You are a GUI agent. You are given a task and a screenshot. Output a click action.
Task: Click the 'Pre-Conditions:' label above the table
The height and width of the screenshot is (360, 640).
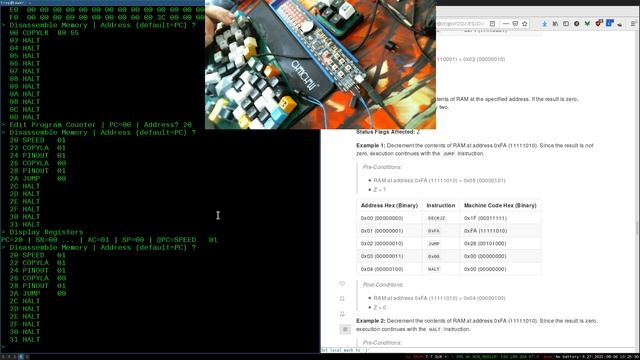pos(382,167)
